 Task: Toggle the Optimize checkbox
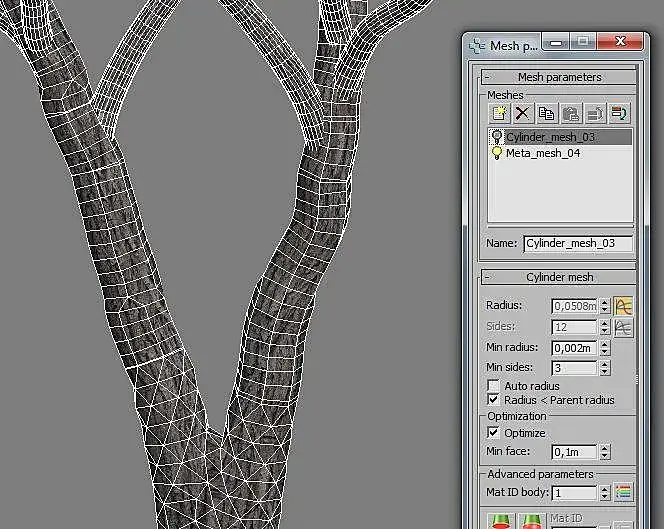point(493,433)
